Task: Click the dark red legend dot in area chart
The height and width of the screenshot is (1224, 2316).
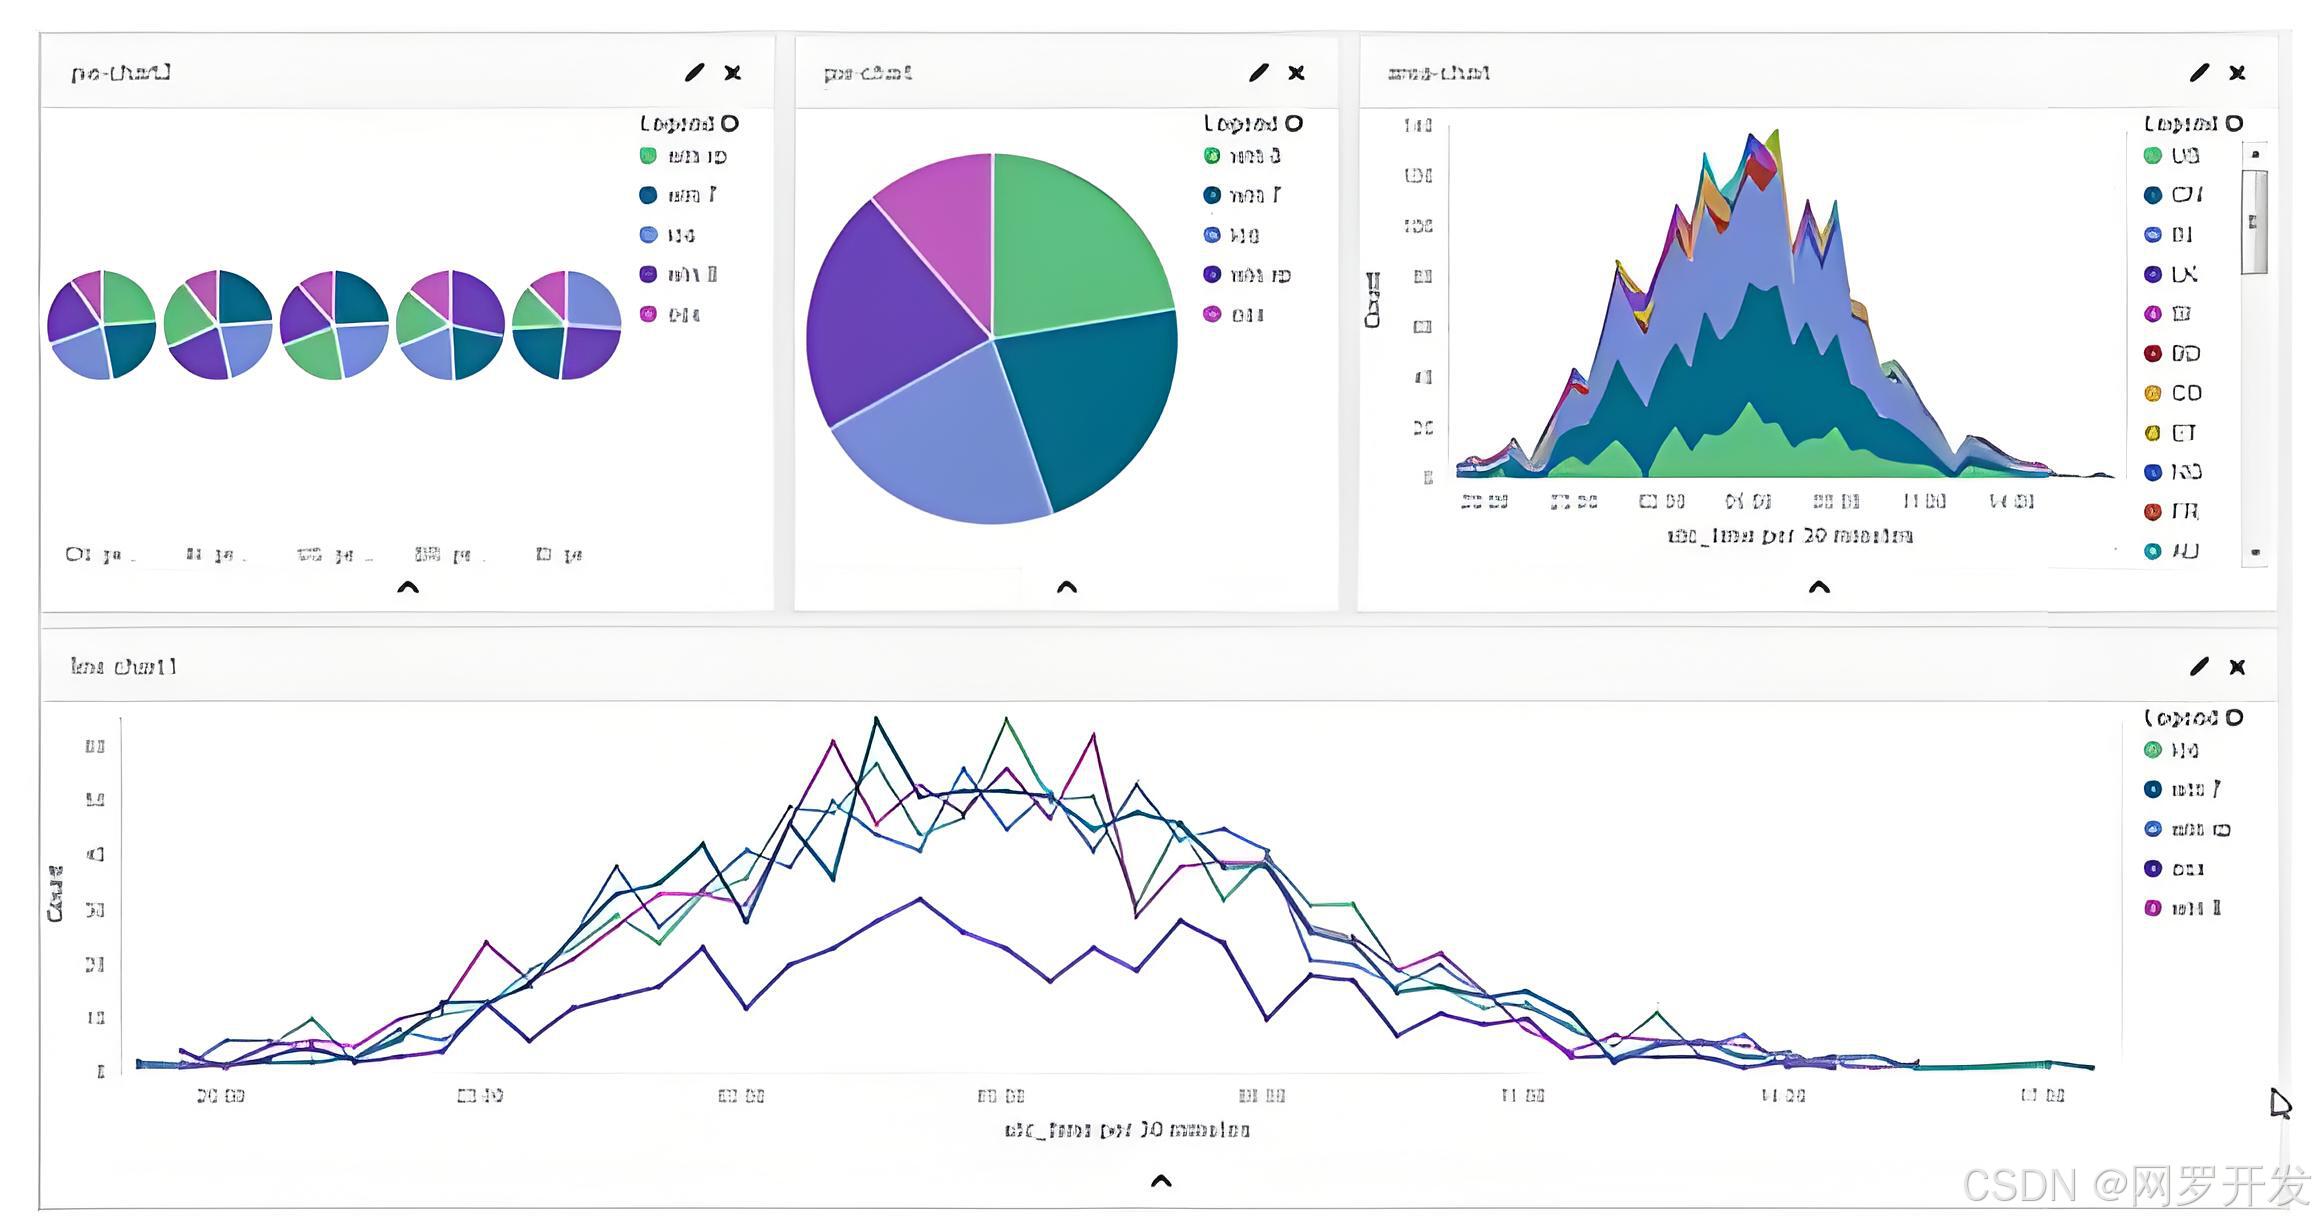Action: point(2153,353)
